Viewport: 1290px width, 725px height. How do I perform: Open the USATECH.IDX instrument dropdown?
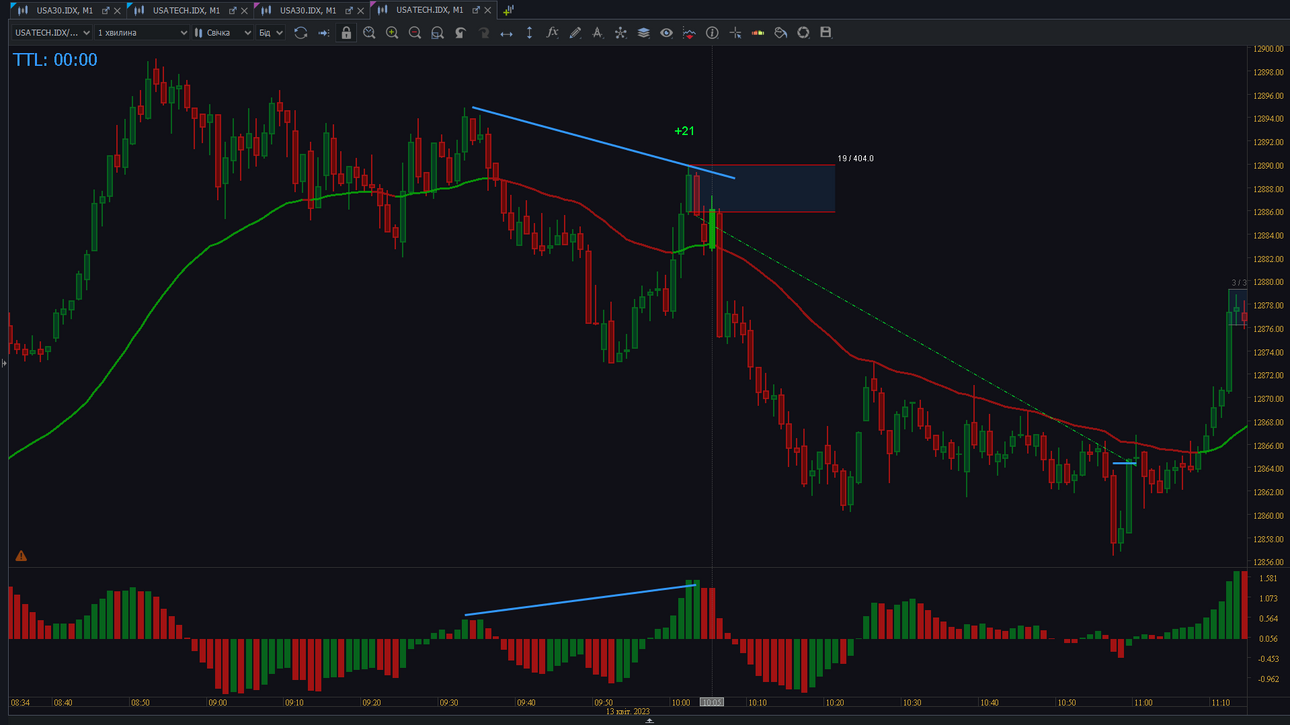52,33
